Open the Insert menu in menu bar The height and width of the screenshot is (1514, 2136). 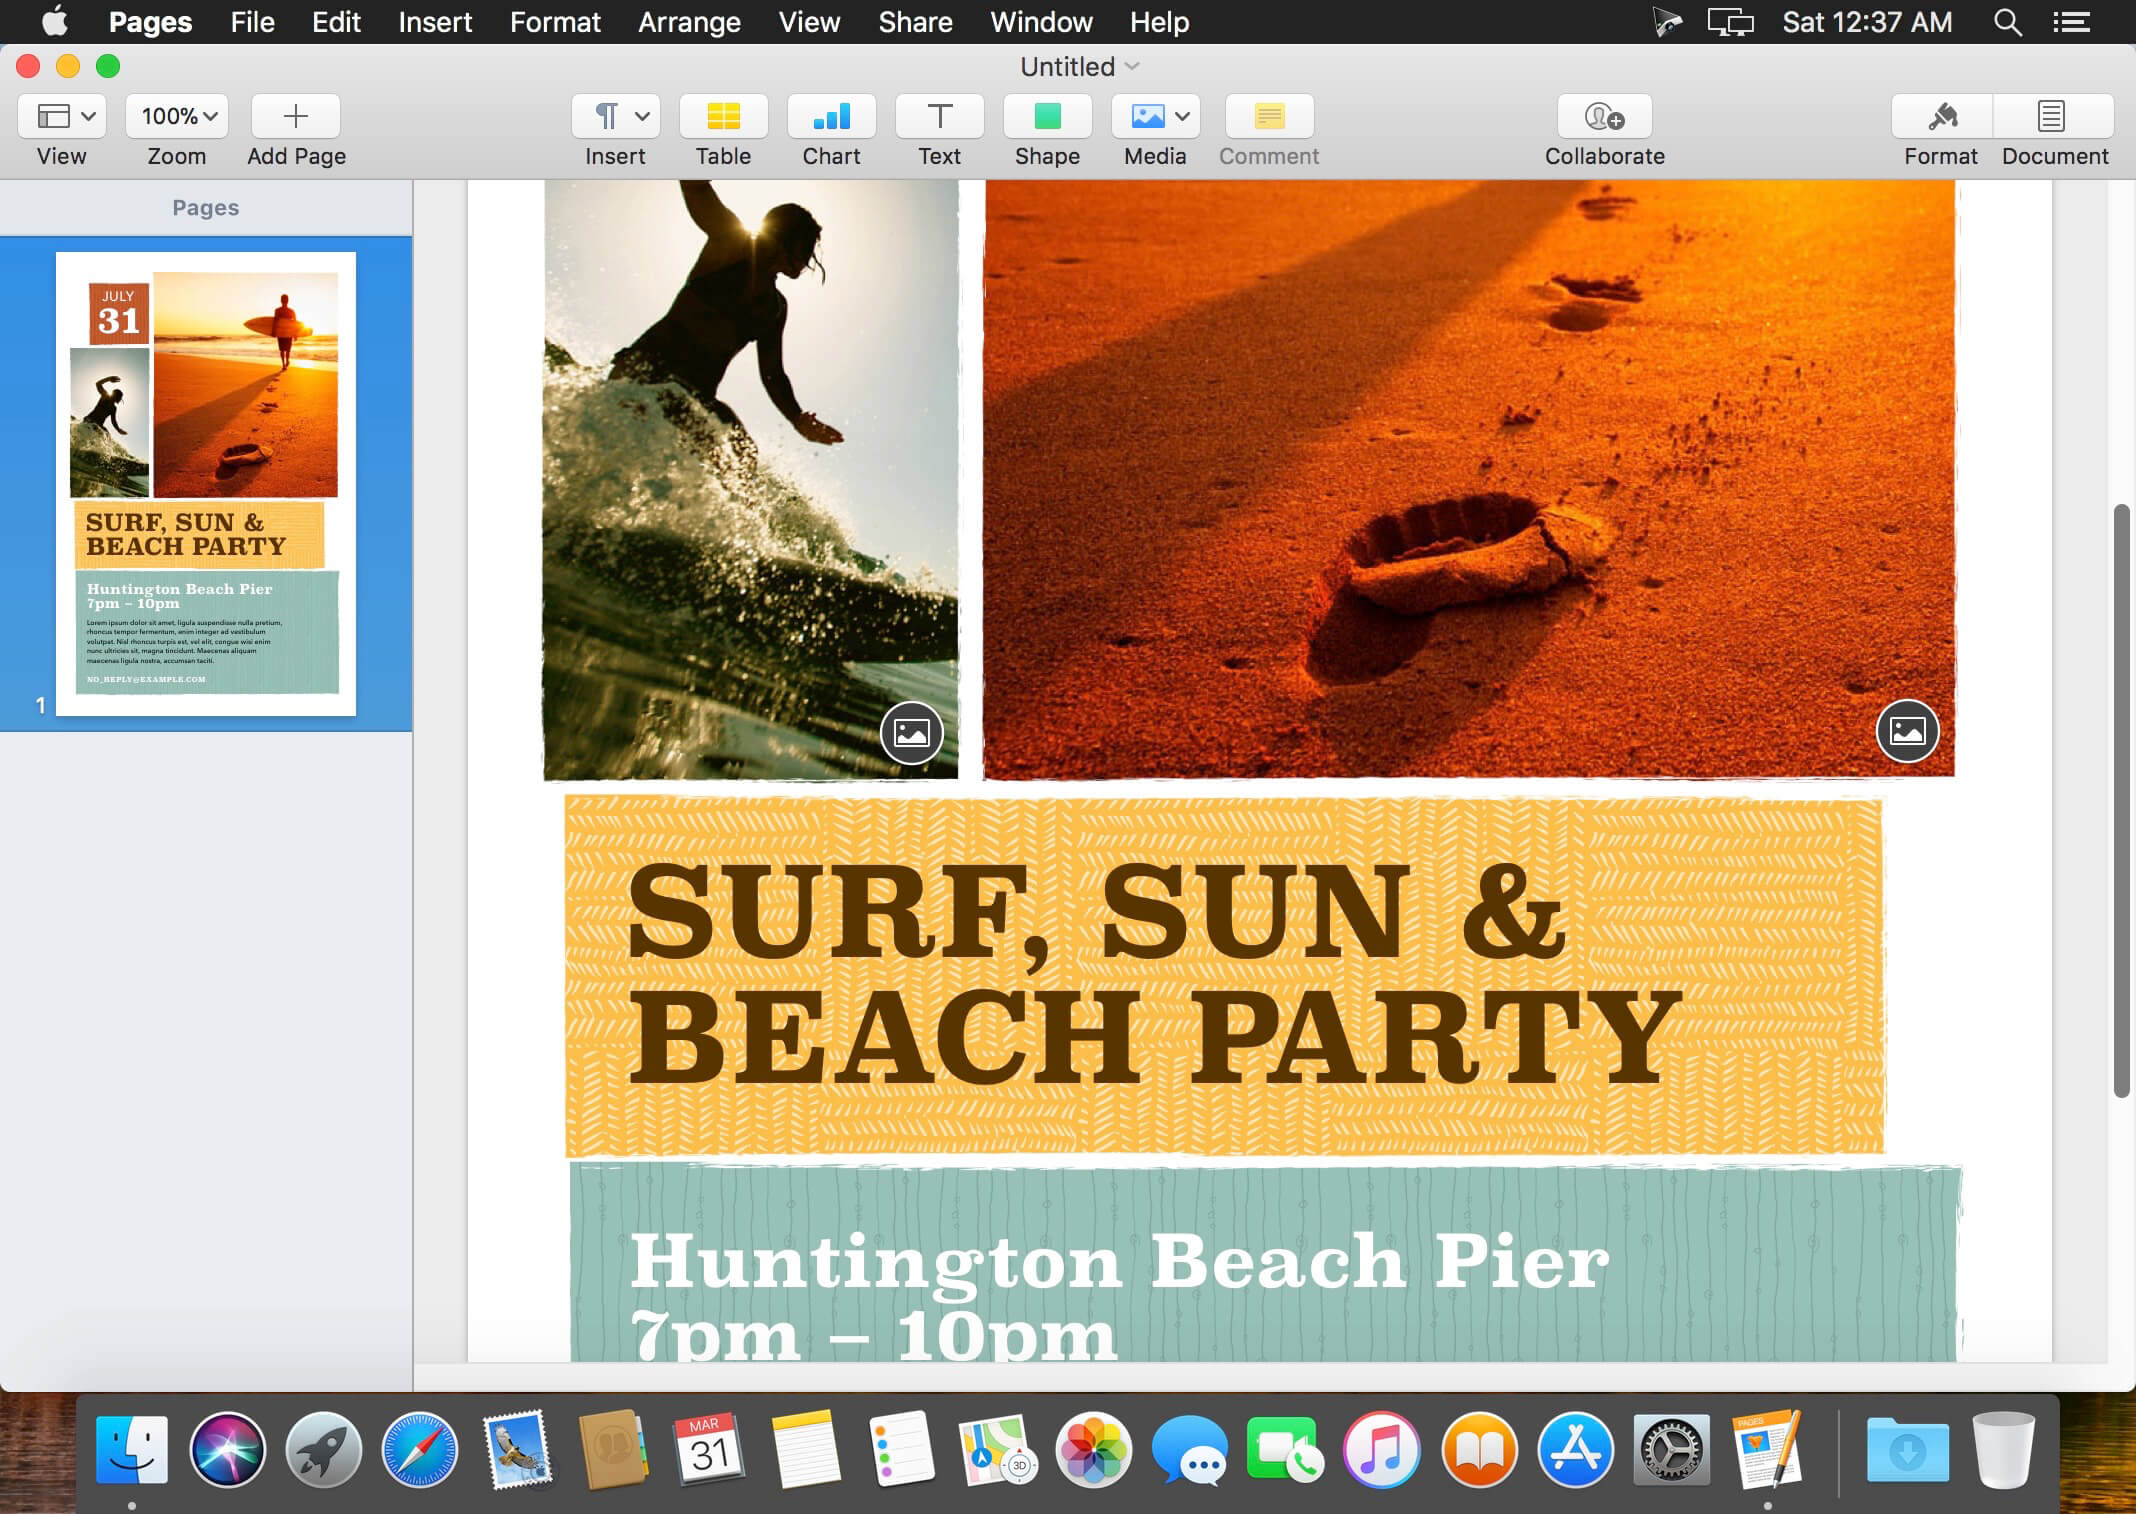point(435,22)
